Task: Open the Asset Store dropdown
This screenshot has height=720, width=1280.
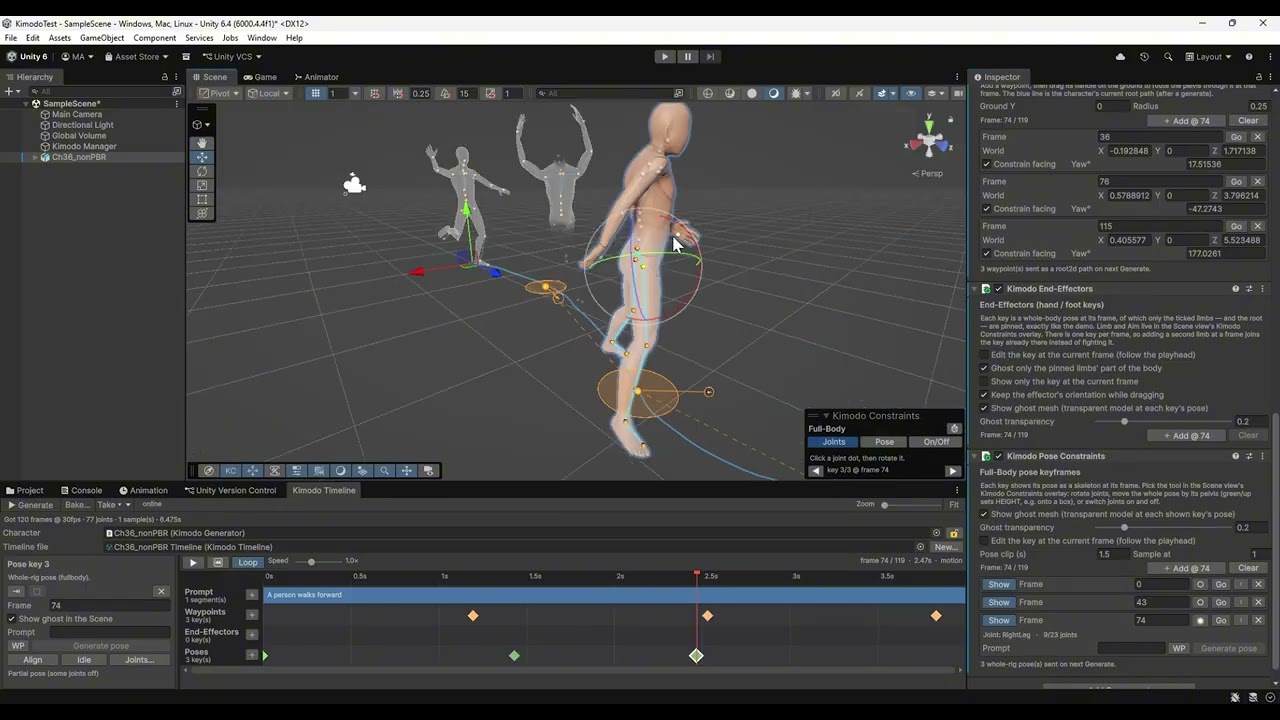Action: [136, 57]
